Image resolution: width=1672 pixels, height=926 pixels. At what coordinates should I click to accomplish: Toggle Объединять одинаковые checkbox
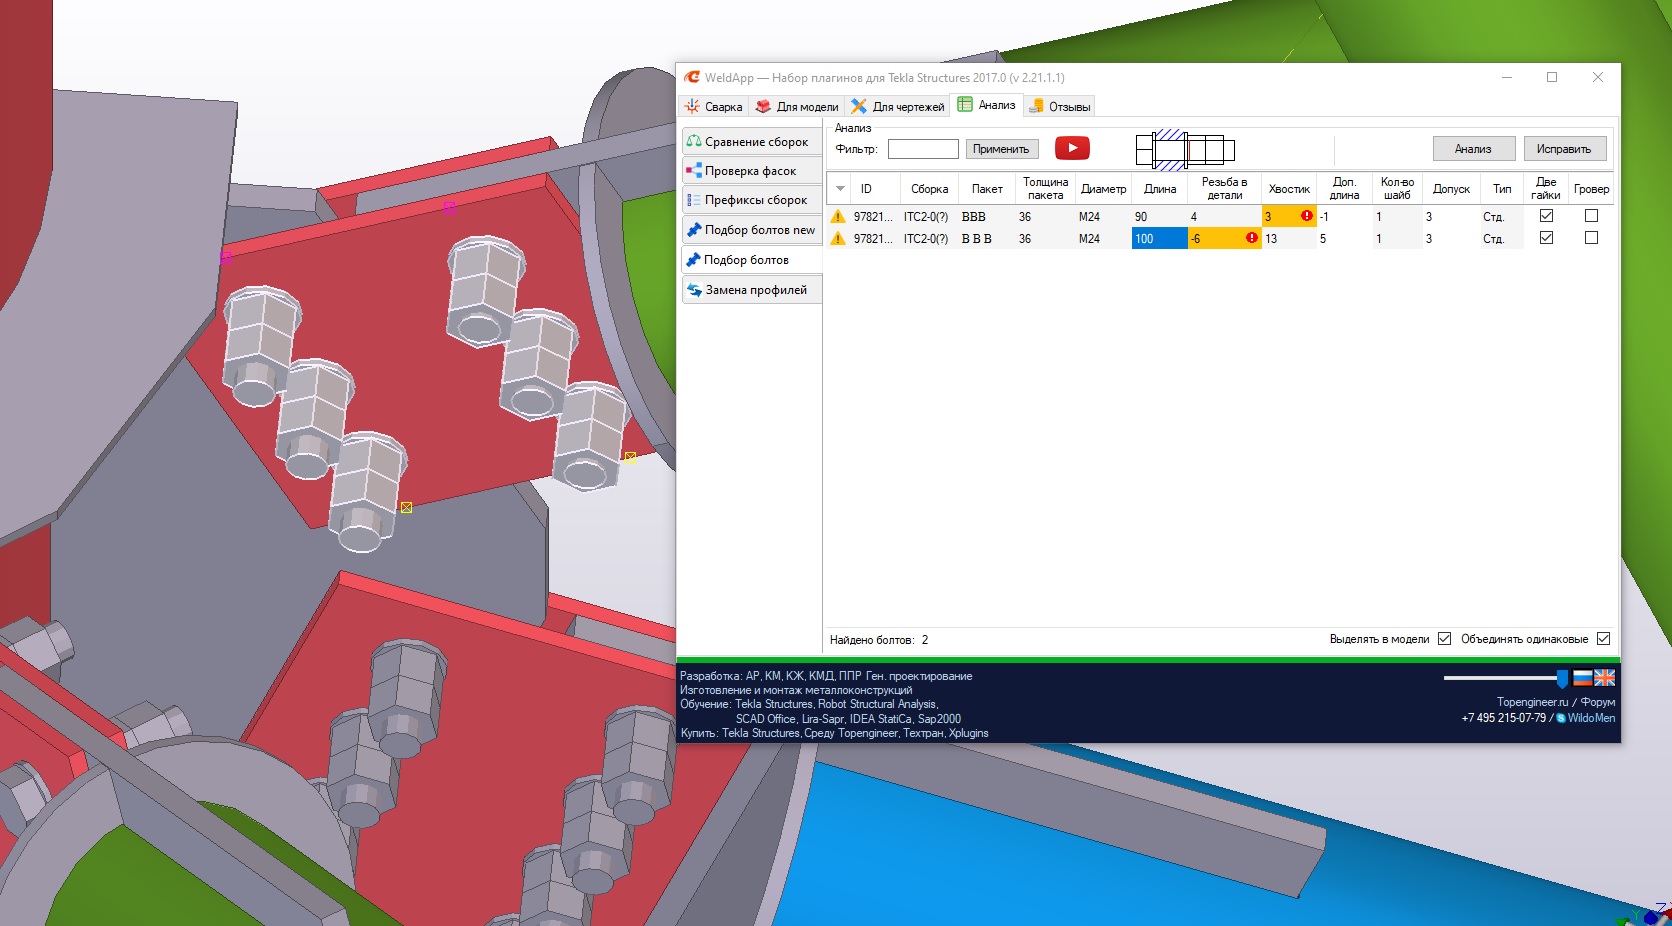pyautogui.click(x=1603, y=639)
